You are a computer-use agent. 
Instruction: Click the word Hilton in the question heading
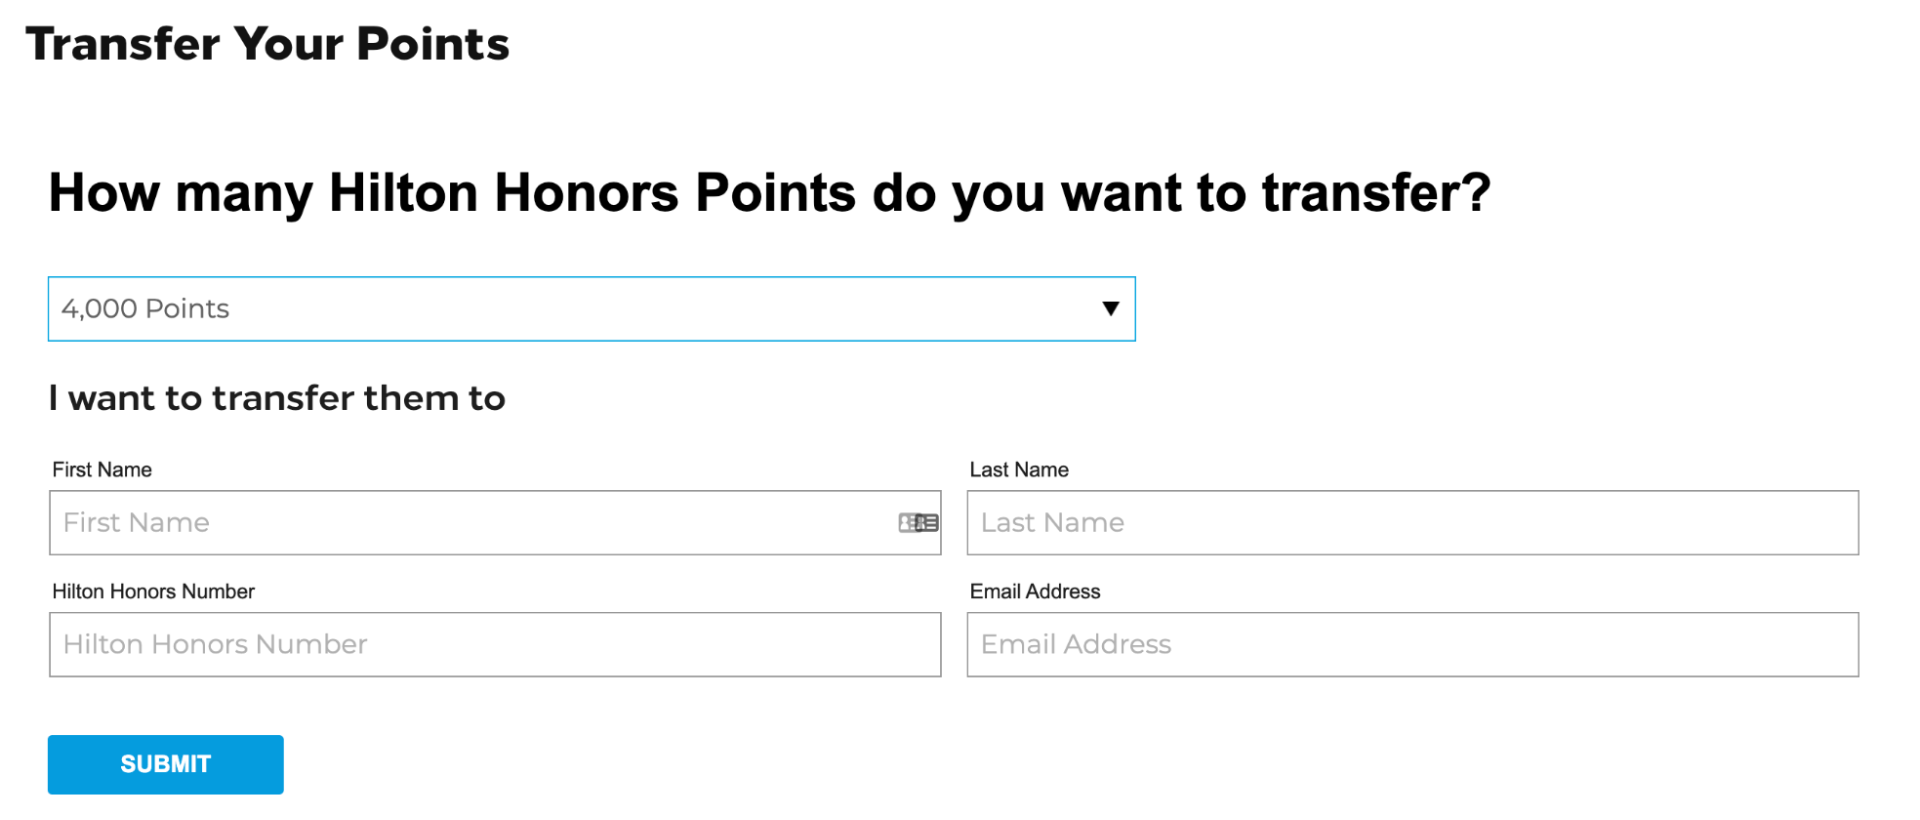point(403,192)
